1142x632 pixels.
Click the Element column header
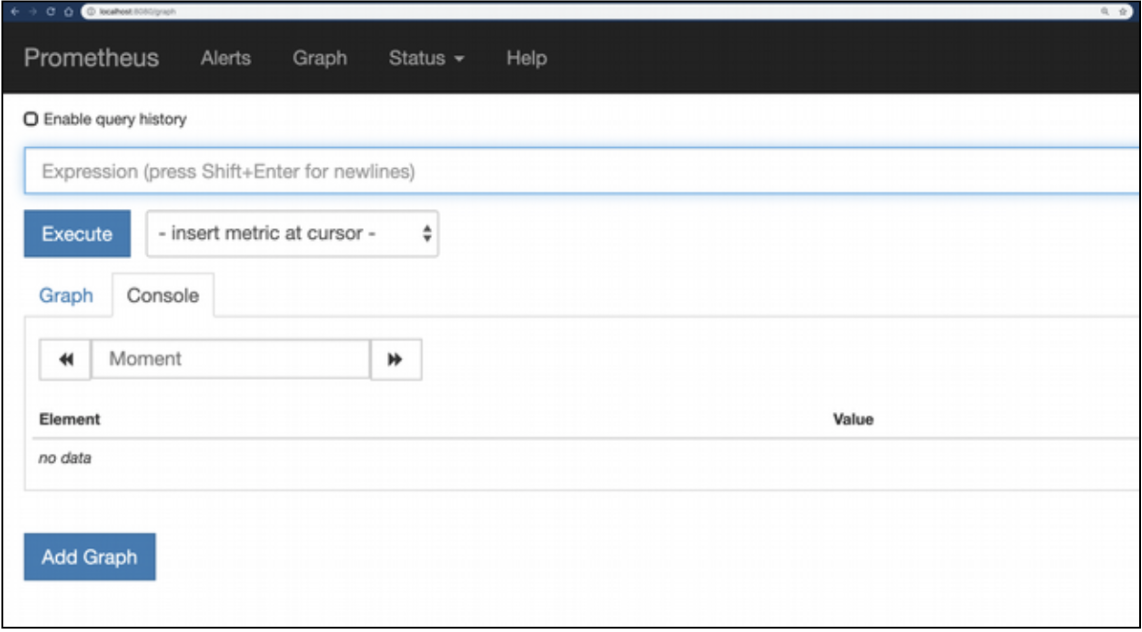click(69, 419)
